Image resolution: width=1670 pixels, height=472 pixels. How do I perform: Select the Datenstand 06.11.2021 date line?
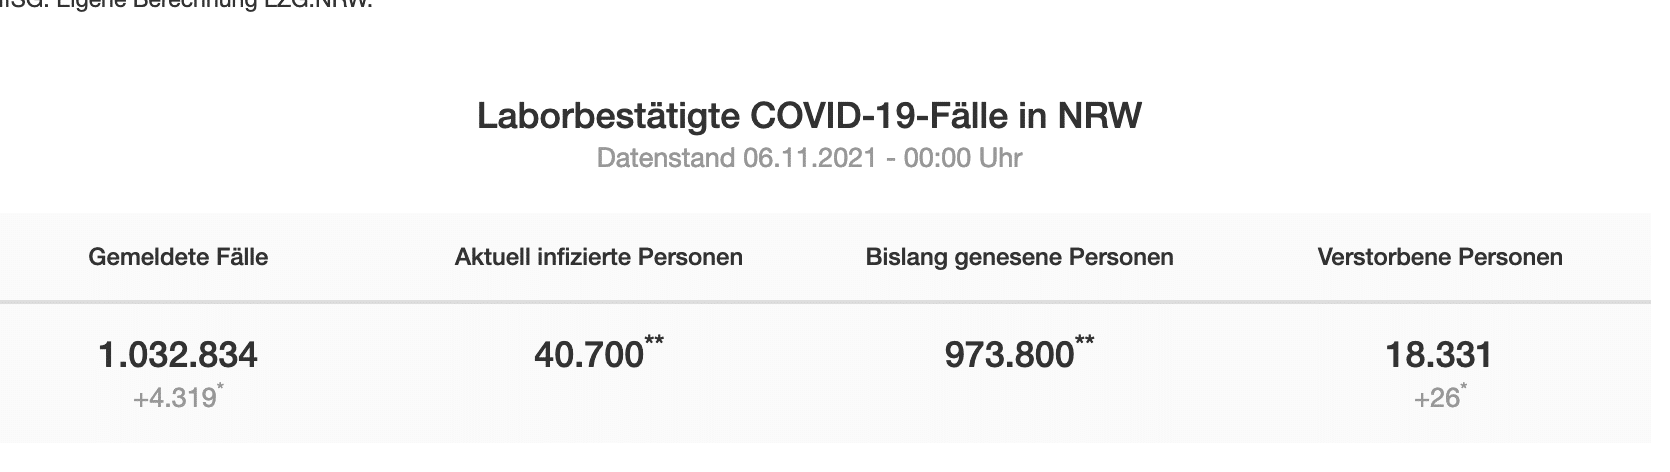point(809,158)
